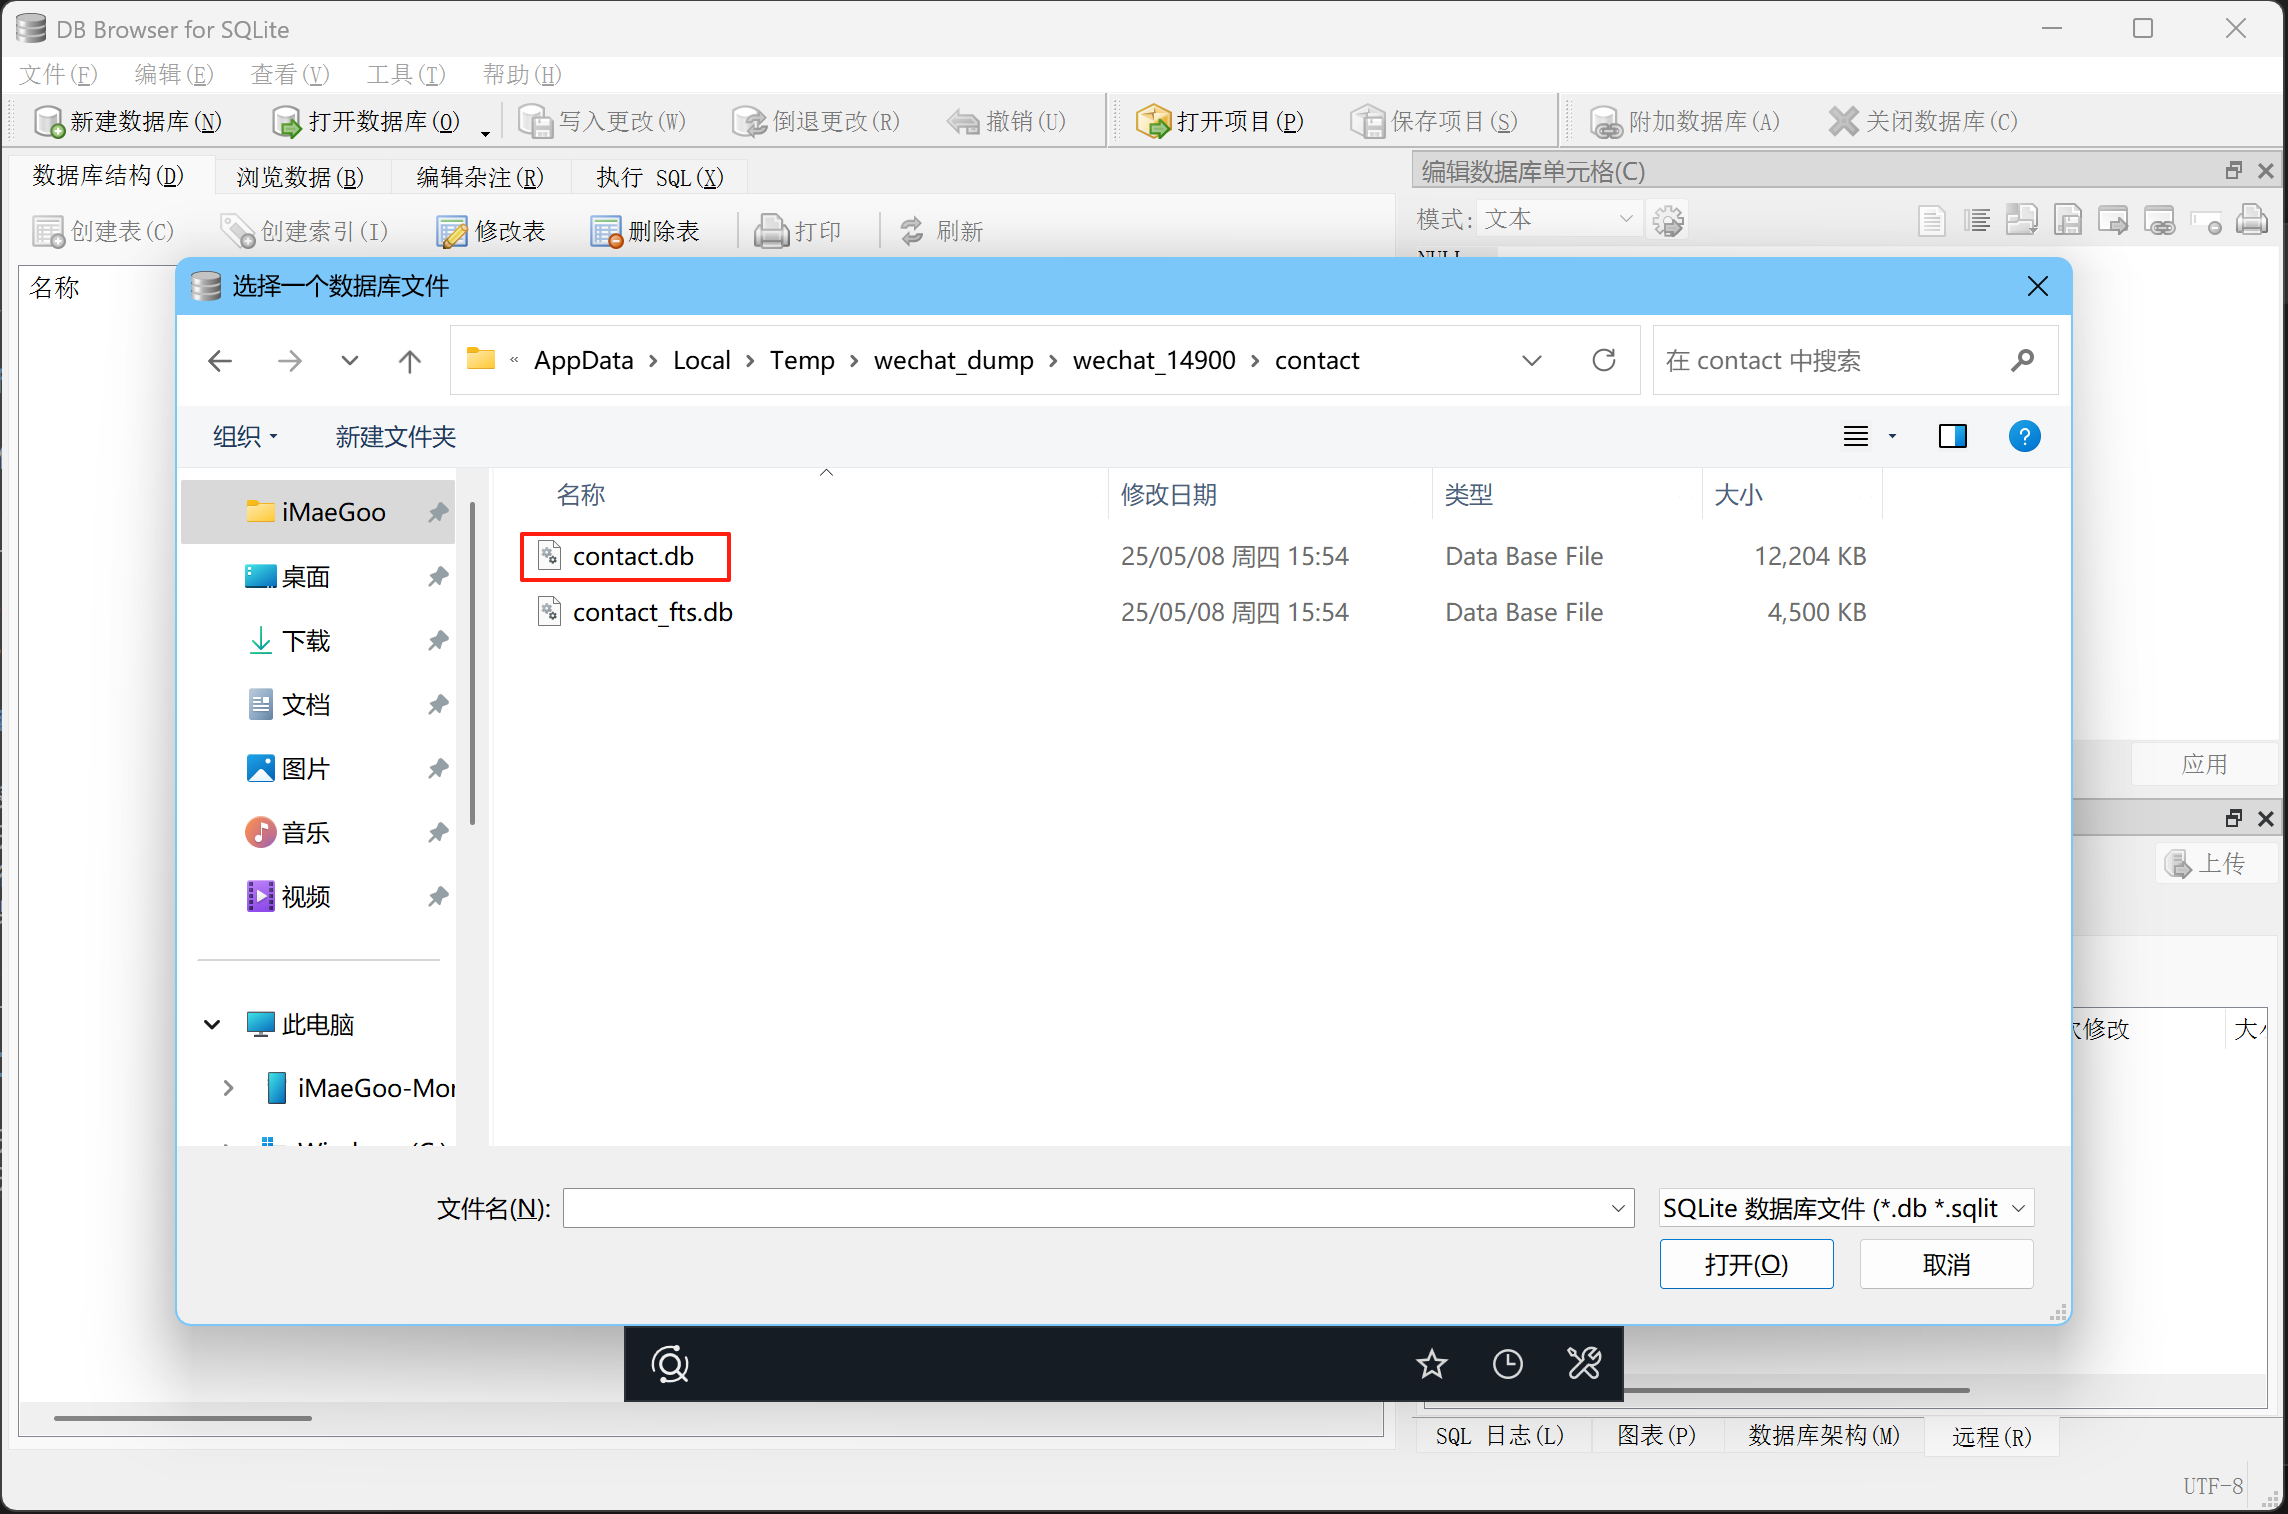Select 下载 in sidebar

[x=318, y=640]
